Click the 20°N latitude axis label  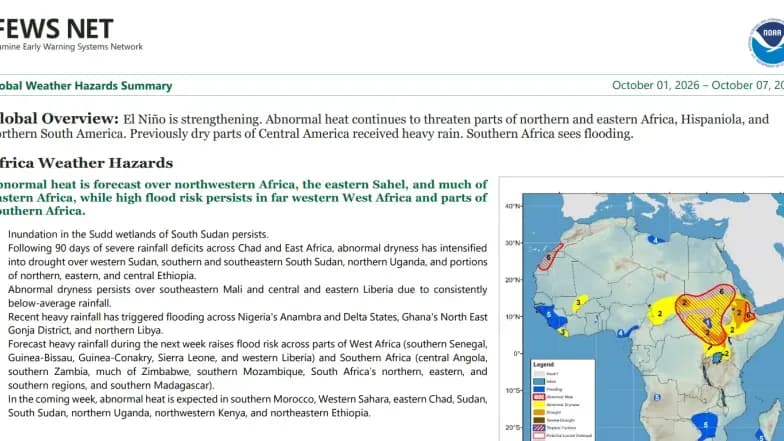click(512, 280)
